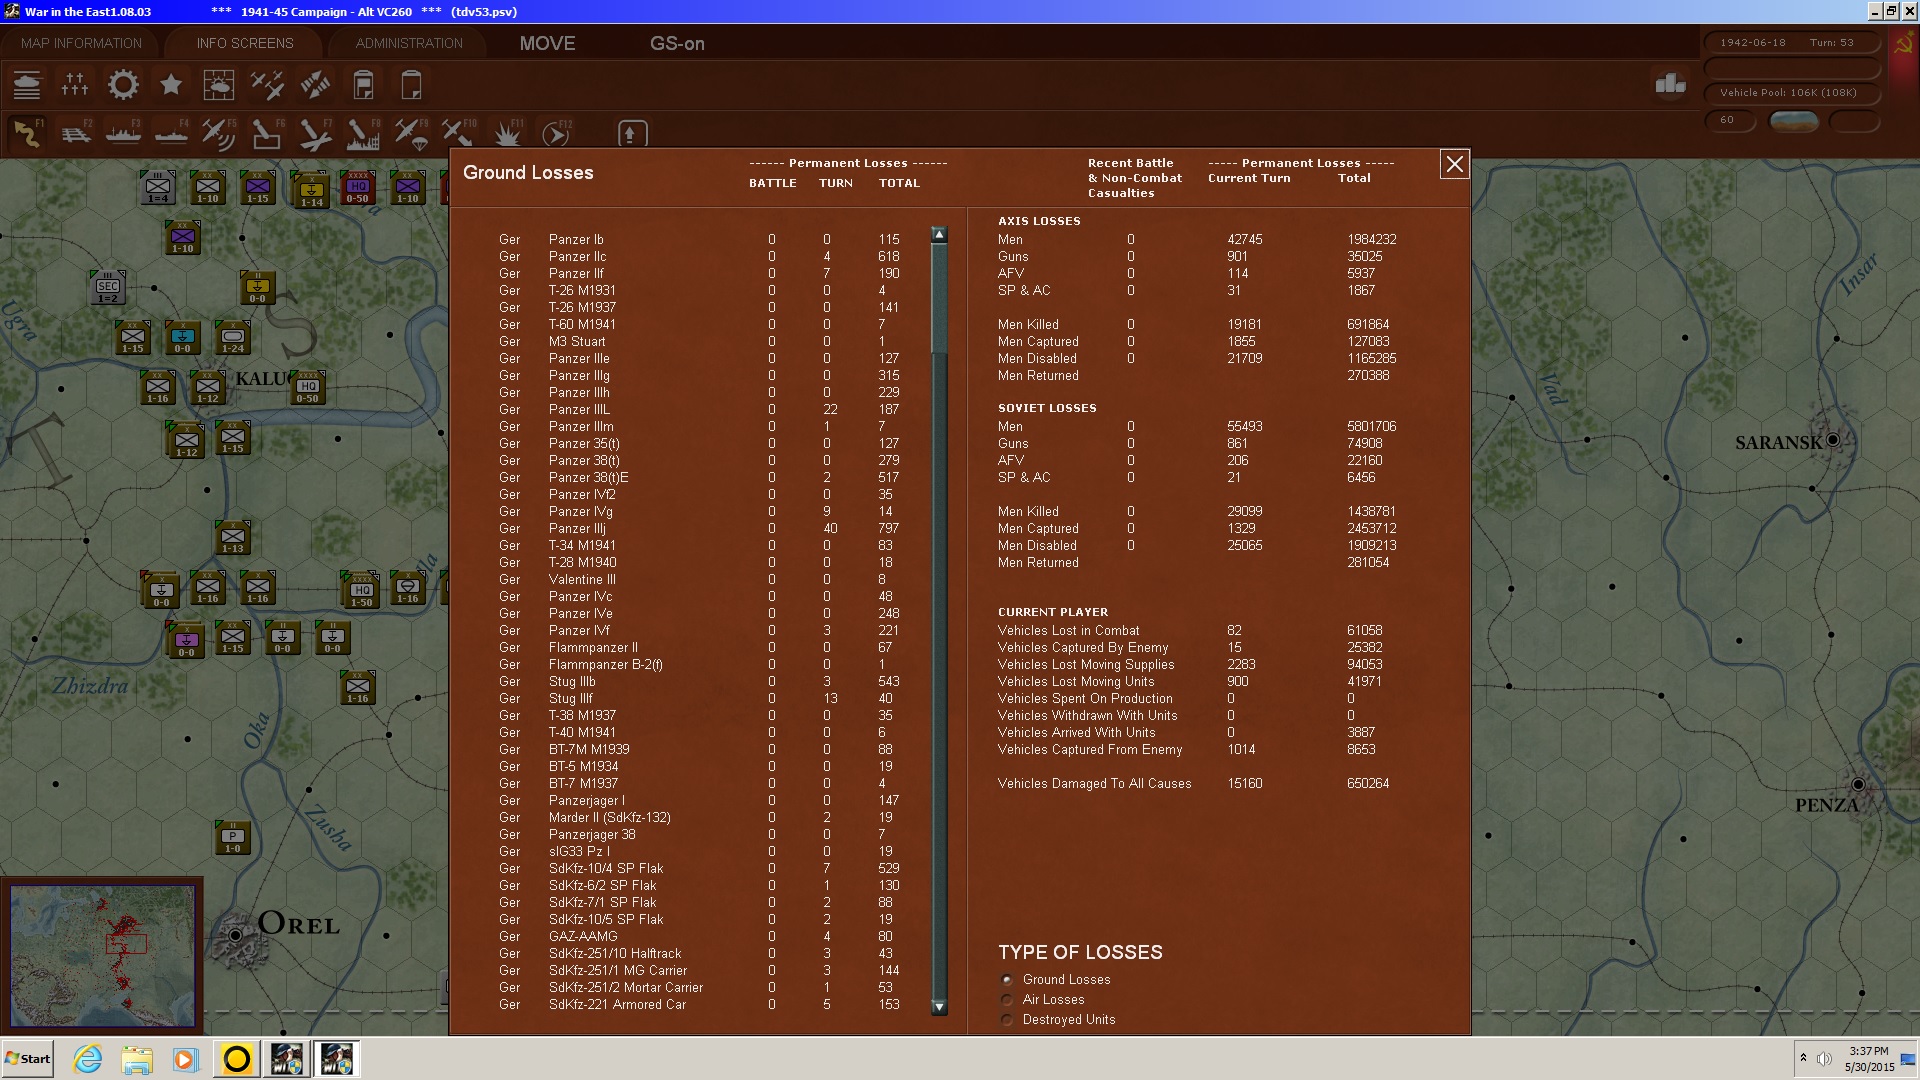Open the flagged clipboard report icon
1920x1080 pixels.
pos(363,85)
